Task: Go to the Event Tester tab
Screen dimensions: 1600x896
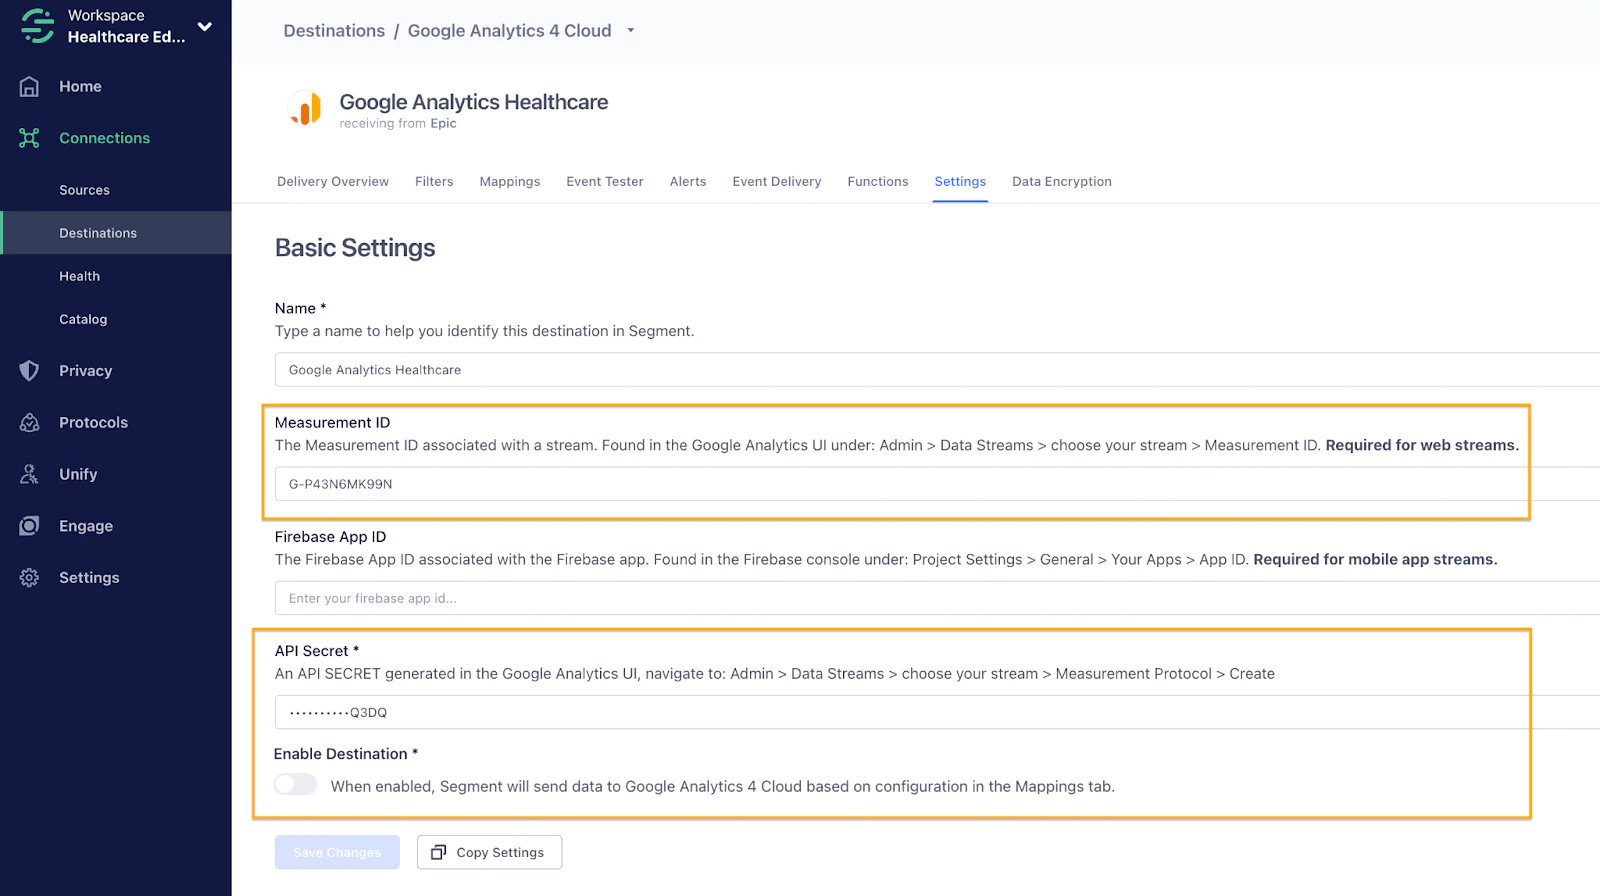Action: 605,182
